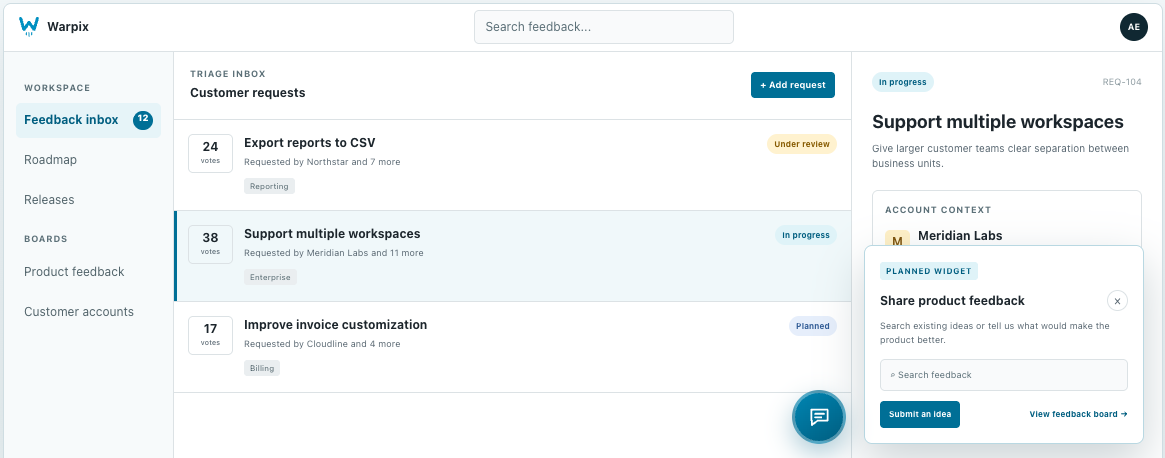Click the In progress badge in request list

[x=805, y=235]
